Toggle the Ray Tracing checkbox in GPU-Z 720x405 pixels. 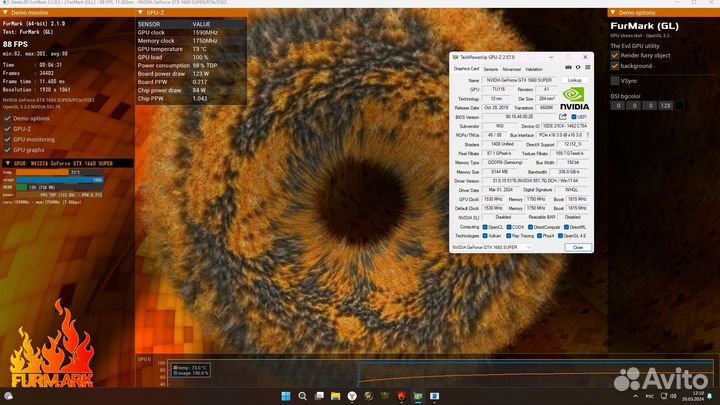click(508, 236)
